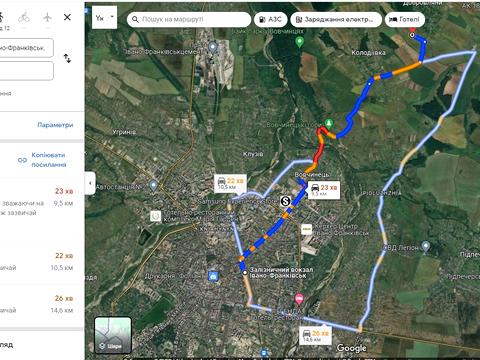Collapse the side panel with arrow

(x=90, y=183)
